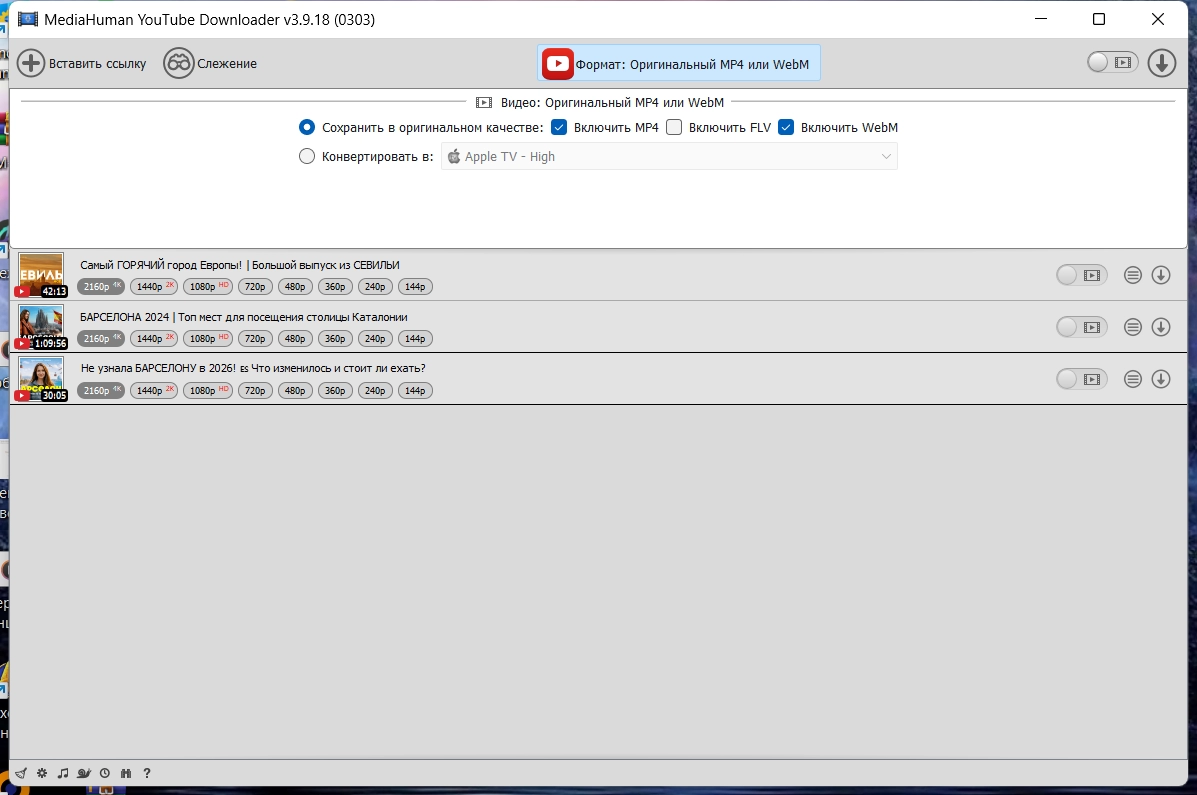Click the clock icon in status bar
This screenshot has width=1197, height=795.
(105, 774)
